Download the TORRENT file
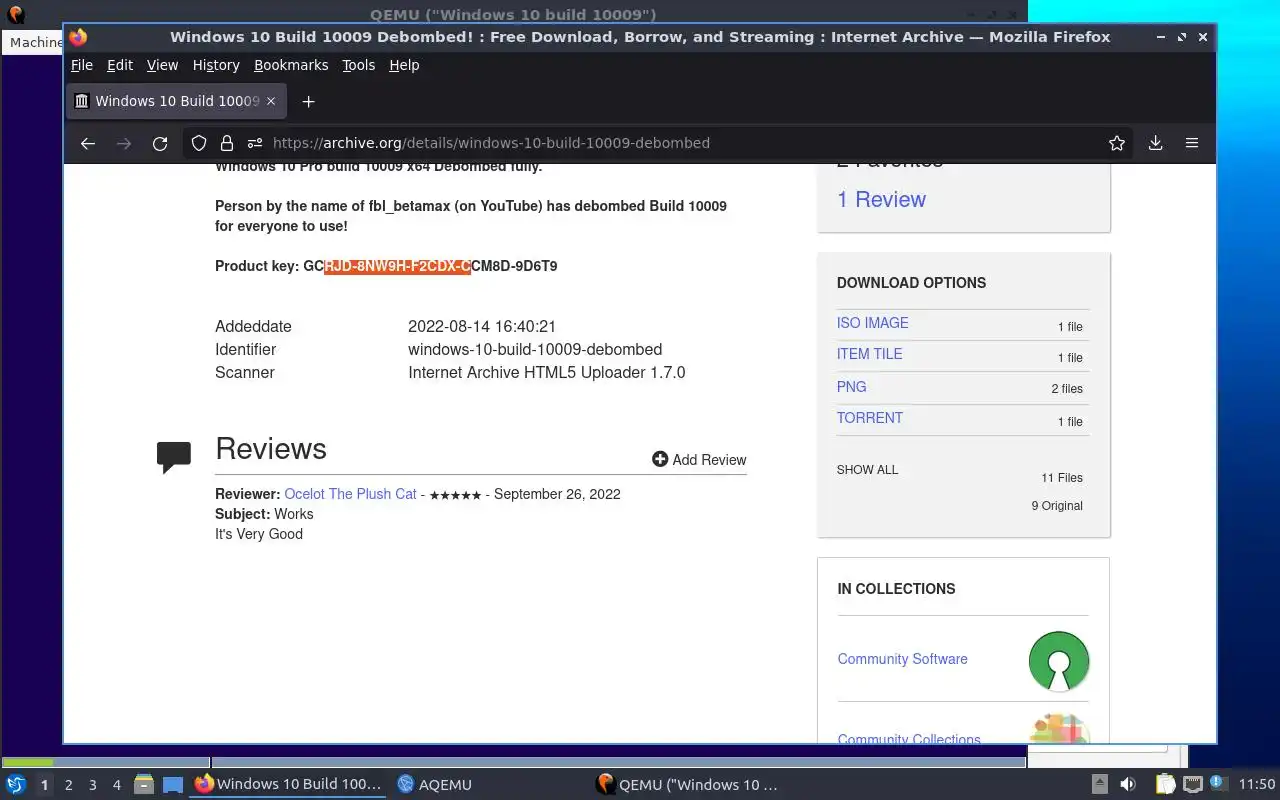Viewport: 1280px width, 800px height. pos(870,418)
